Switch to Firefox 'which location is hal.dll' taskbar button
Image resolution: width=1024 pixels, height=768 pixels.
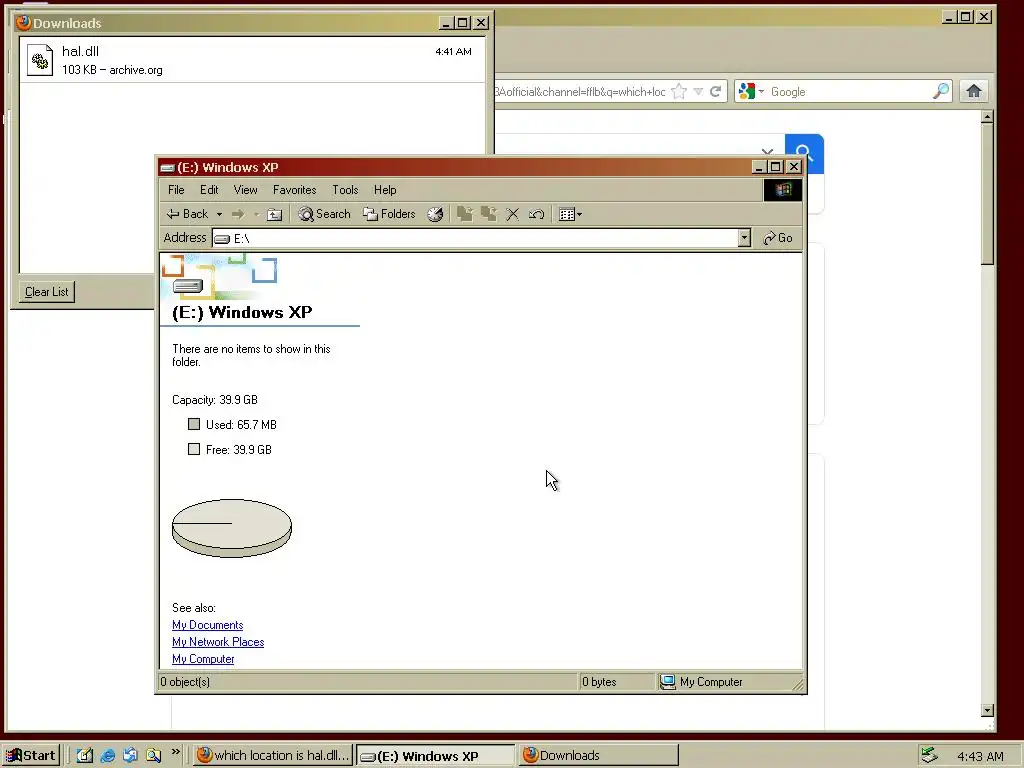[274, 756]
